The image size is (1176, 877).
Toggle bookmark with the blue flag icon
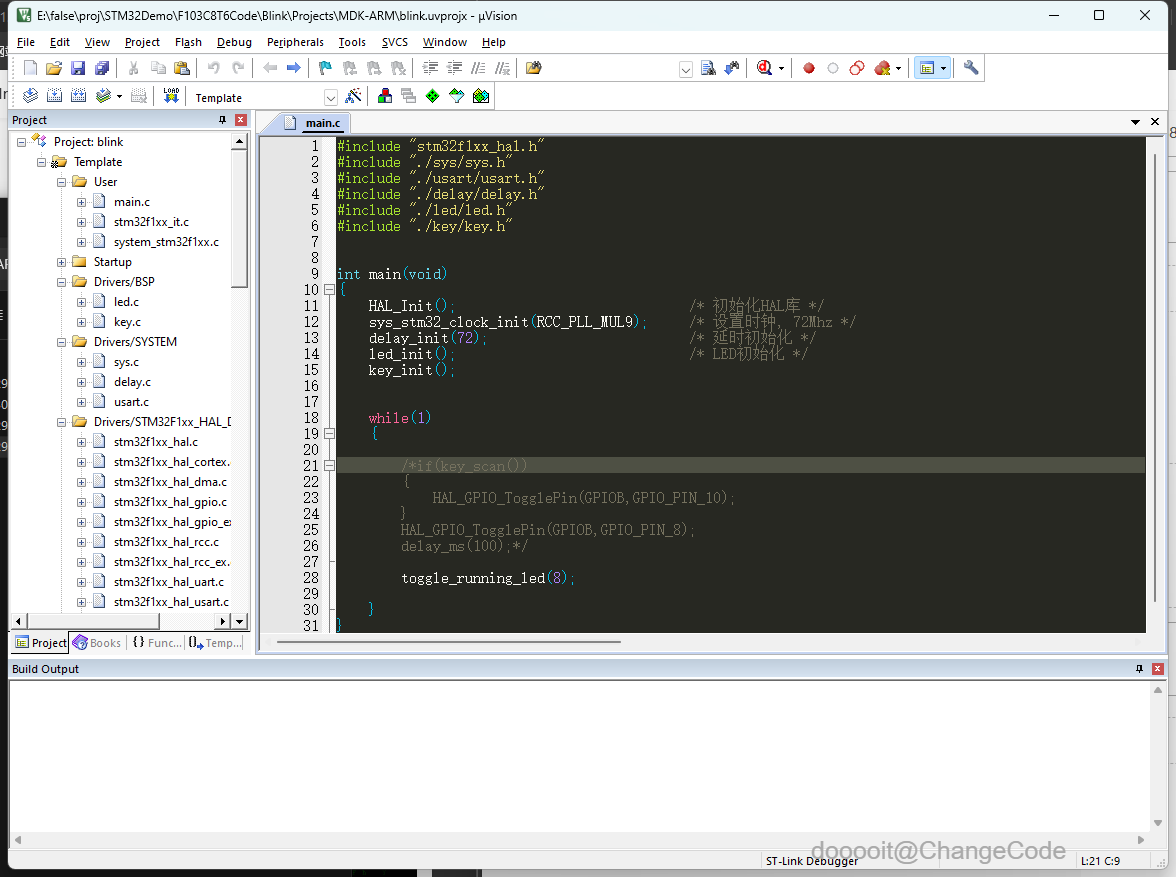pos(325,68)
